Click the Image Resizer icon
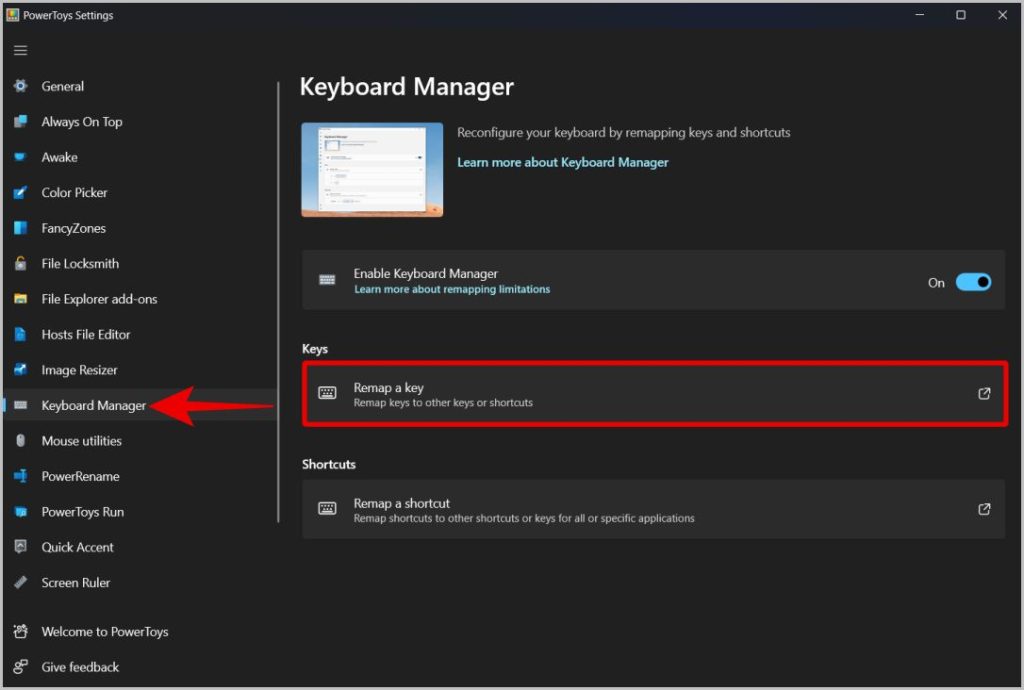 click(20, 369)
